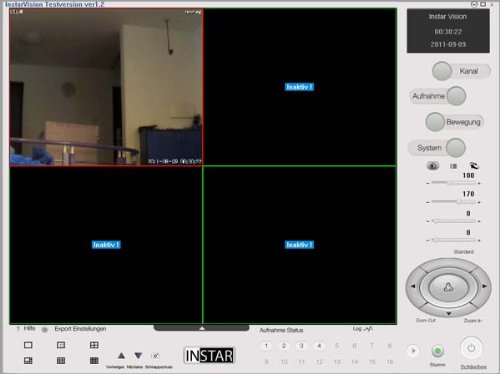Open Hilfe question mark icon
Screen dimensions: 500x374
18,329
